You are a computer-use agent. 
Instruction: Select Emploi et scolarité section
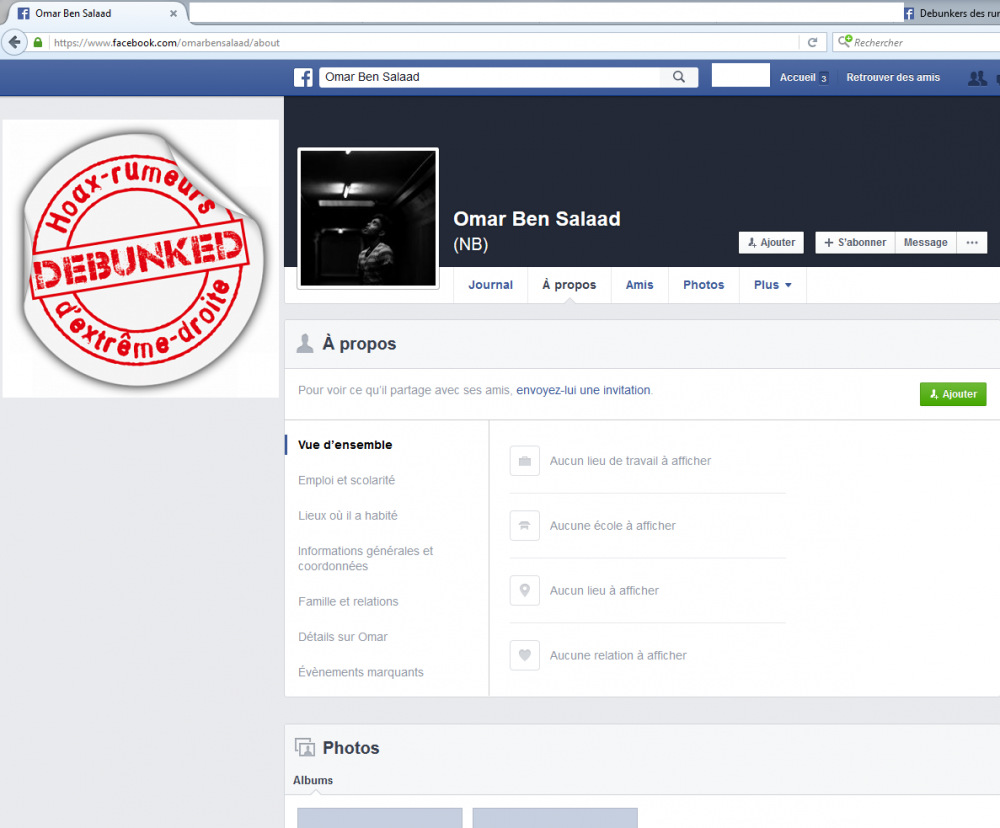point(346,480)
